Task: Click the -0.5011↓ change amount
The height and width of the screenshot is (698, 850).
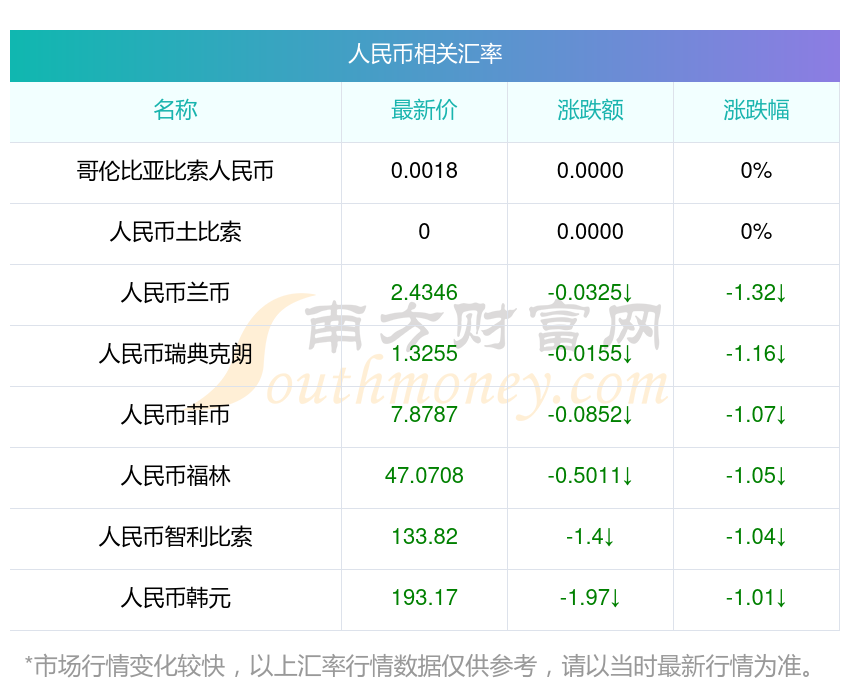Action: (590, 476)
